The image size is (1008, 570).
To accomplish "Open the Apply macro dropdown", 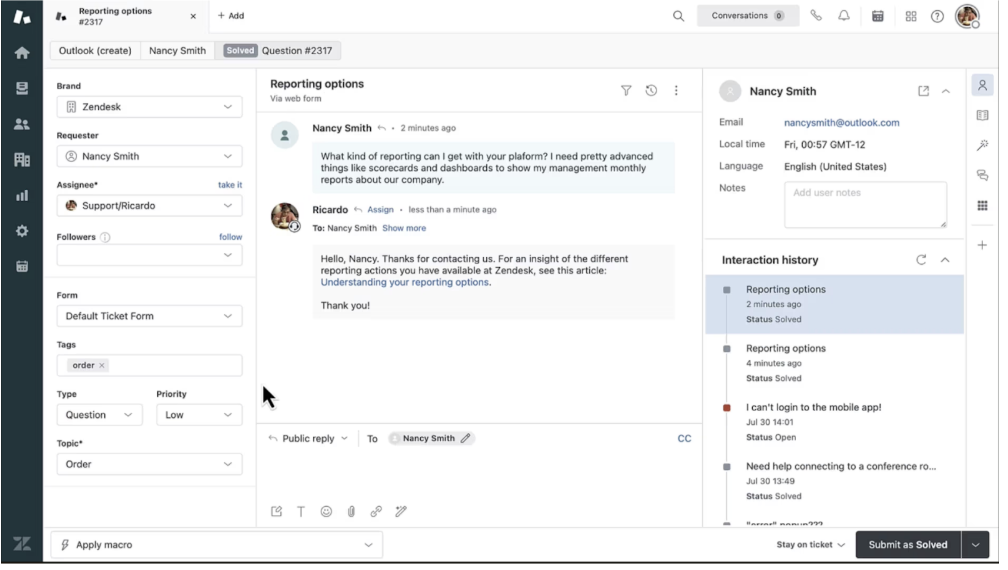I will [215, 545].
